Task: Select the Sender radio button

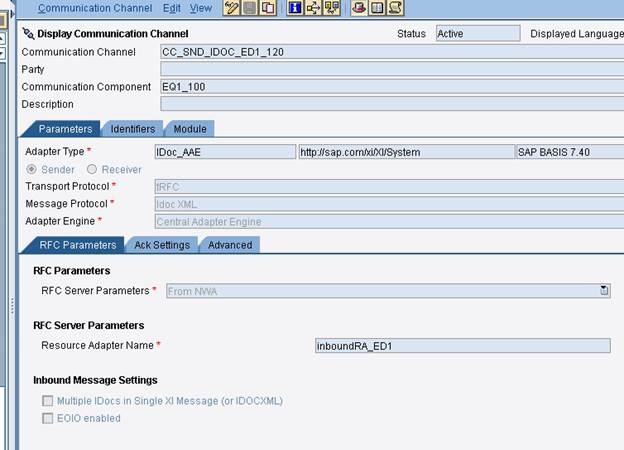Action: (x=31, y=169)
